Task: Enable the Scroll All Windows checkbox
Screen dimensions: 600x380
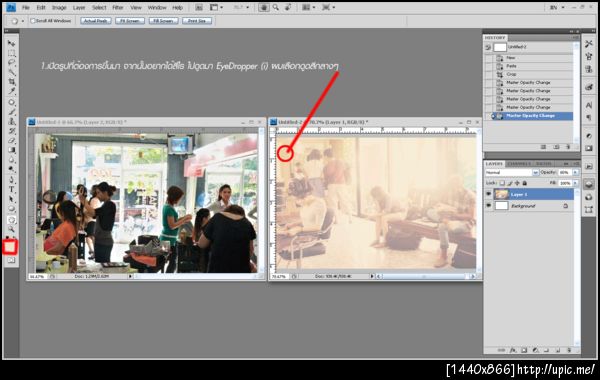Action: click(33, 21)
